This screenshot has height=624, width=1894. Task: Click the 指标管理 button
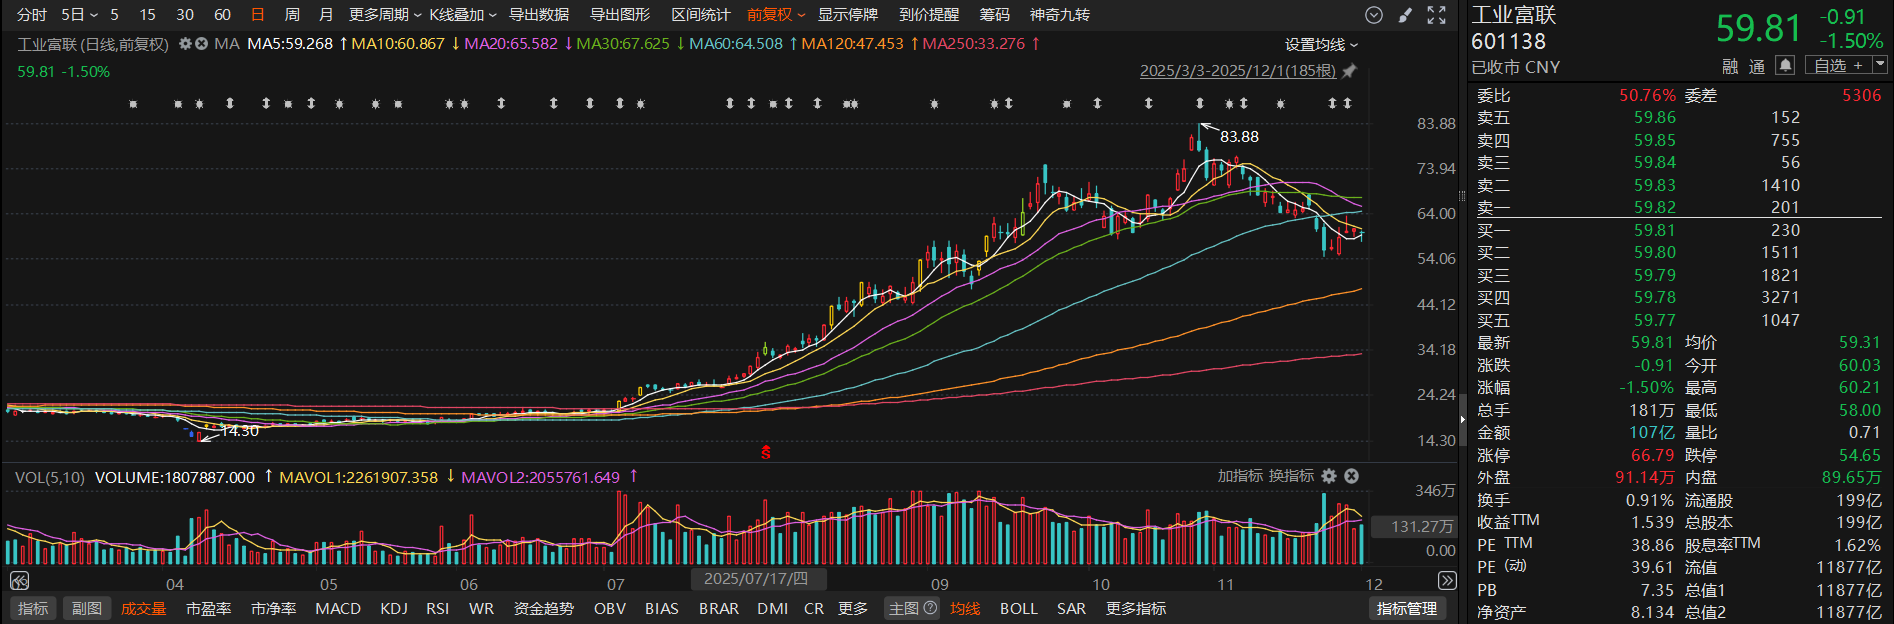point(1407,608)
